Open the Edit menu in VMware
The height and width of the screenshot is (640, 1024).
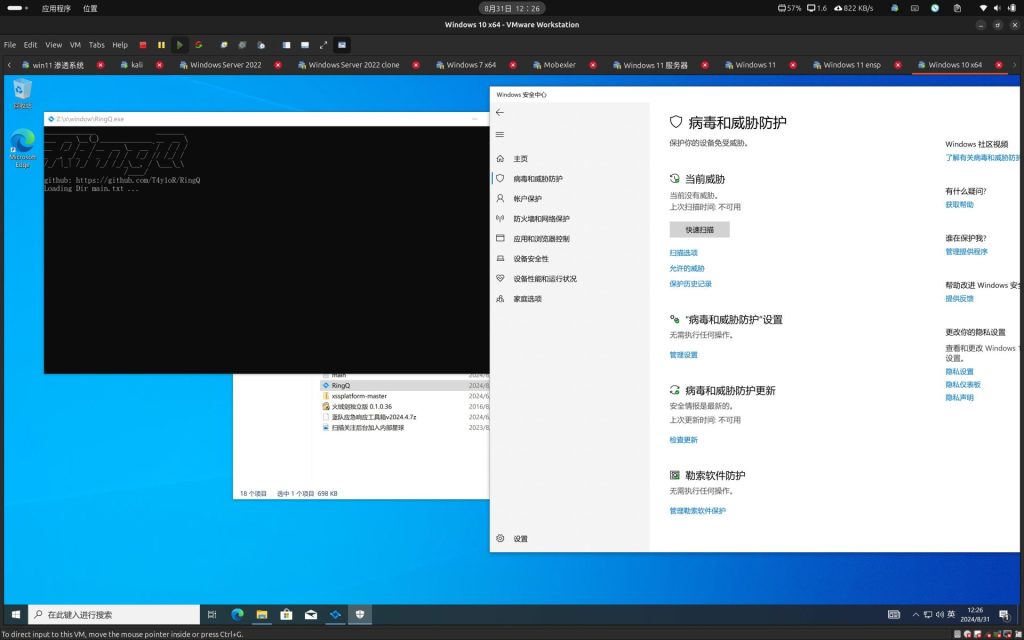tap(31, 45)
